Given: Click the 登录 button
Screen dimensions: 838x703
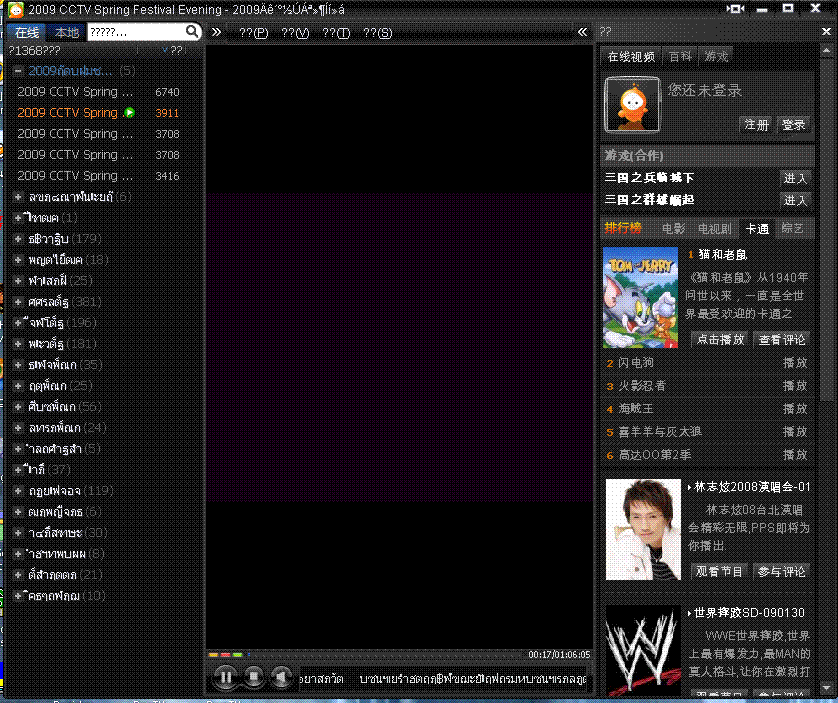Looking at the screenshot, I should (x=794, y=125).
